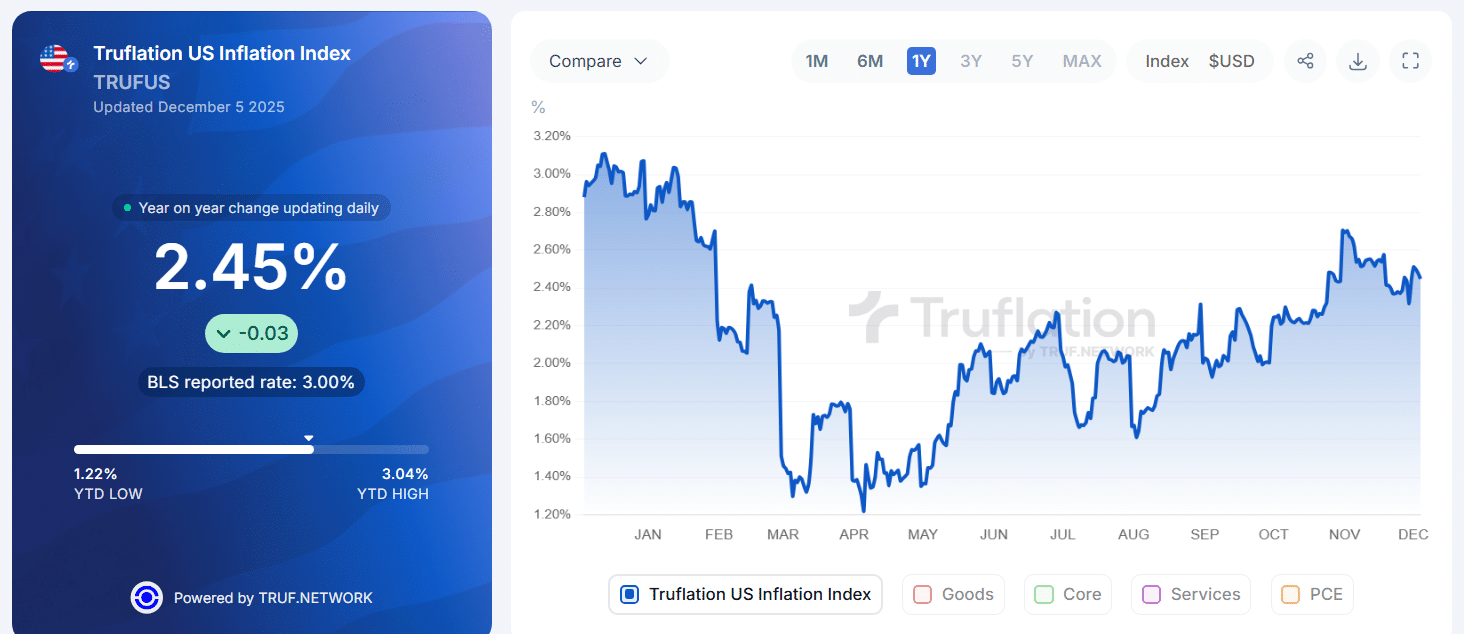The height and width of the screenshot is (634, 1464).
Task: Switch the chart to $USD display
Action: coord(1233,61)
